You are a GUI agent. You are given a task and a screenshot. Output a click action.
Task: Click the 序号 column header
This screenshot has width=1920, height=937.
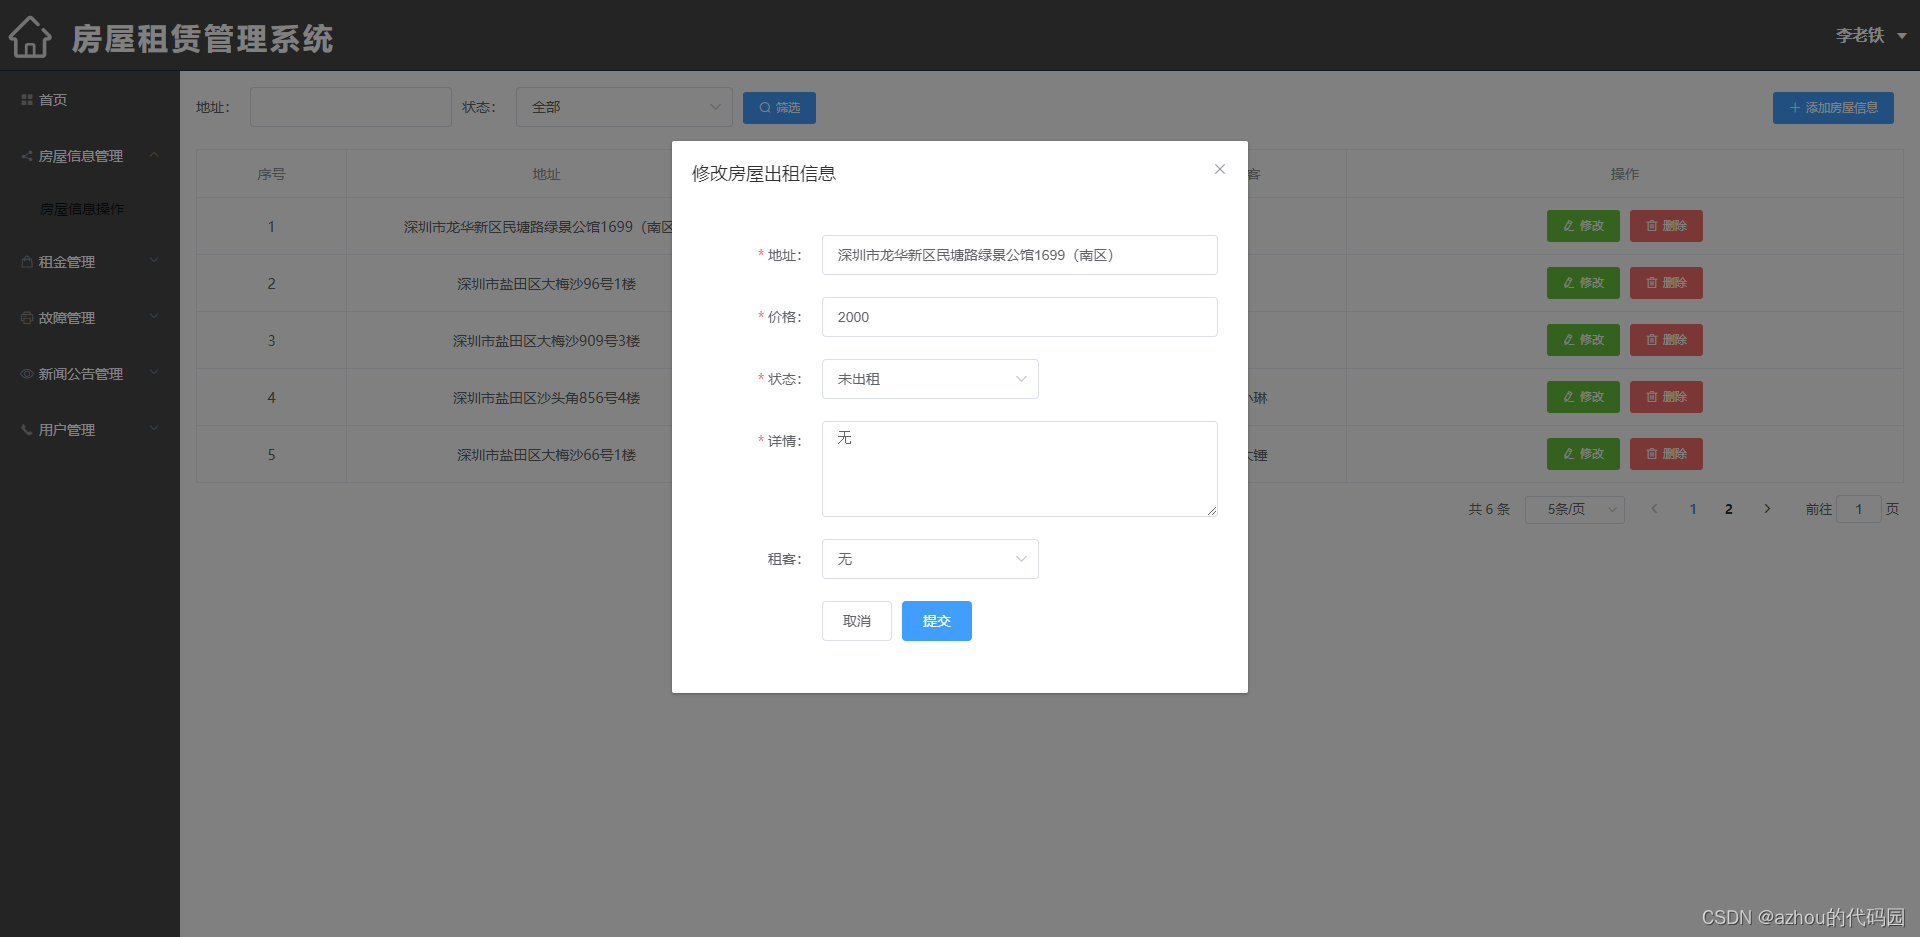point(271,174)
